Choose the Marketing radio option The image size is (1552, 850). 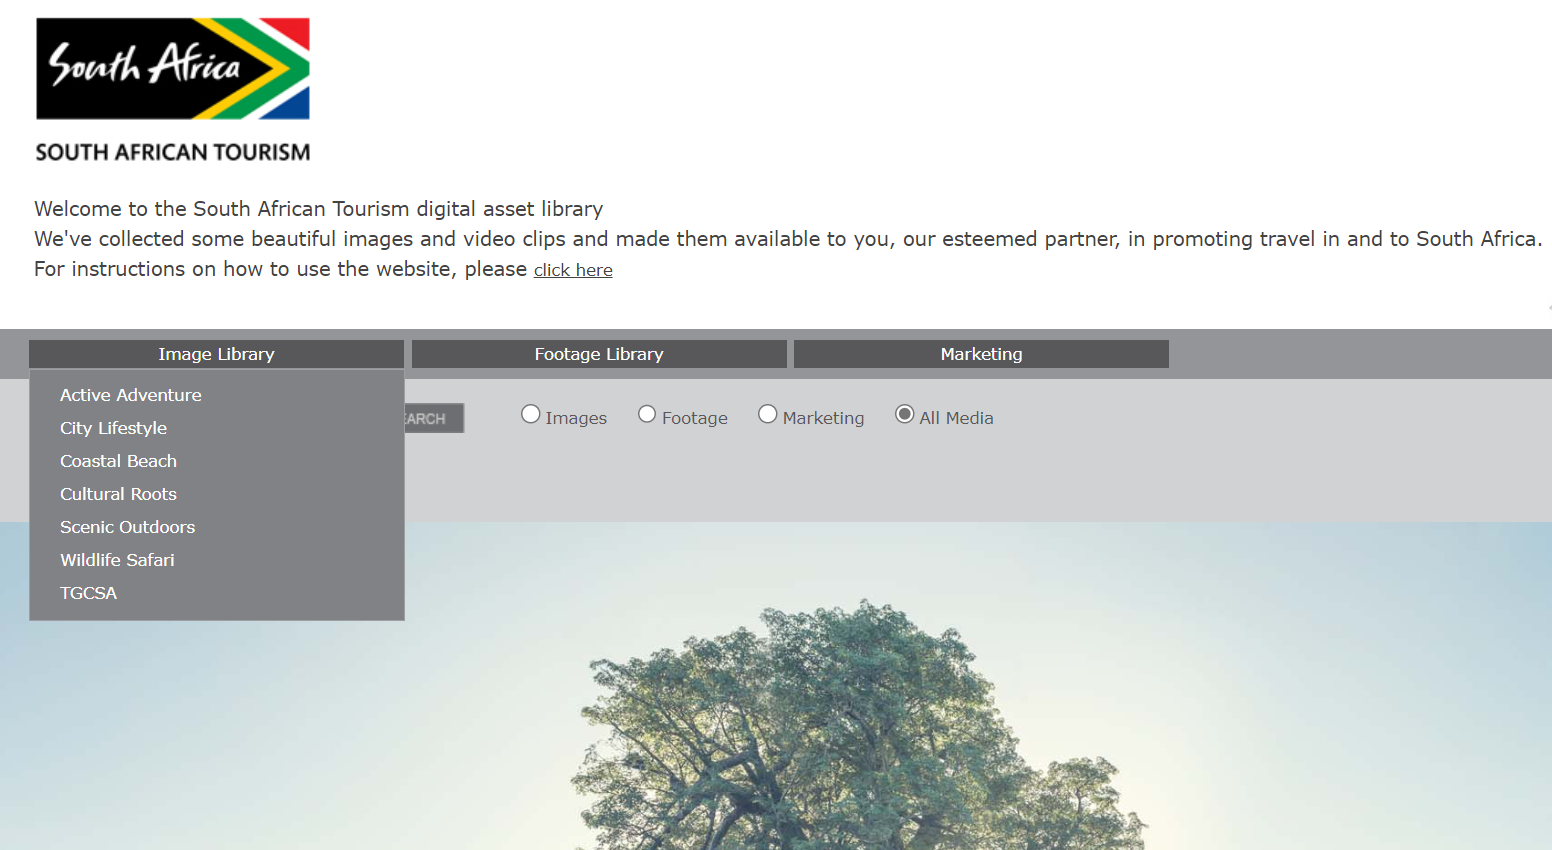point(768,414)
